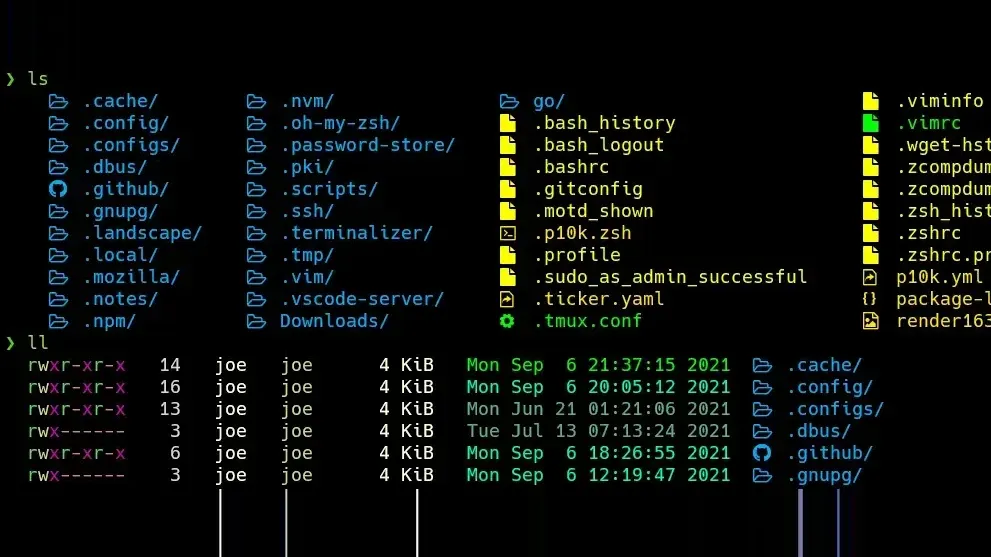Click the prompt chevron before the ll command

point(10,343)
